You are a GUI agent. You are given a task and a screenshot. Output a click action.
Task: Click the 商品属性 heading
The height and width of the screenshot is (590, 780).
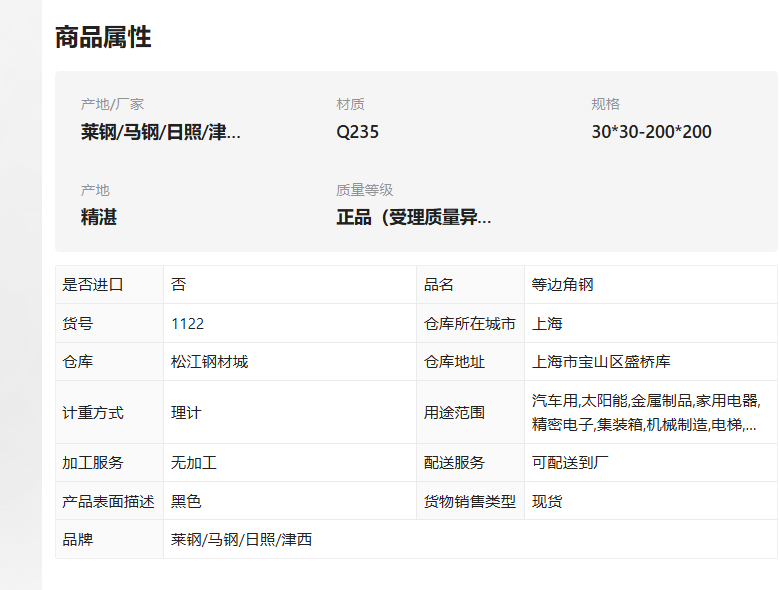tap(103, 37)
